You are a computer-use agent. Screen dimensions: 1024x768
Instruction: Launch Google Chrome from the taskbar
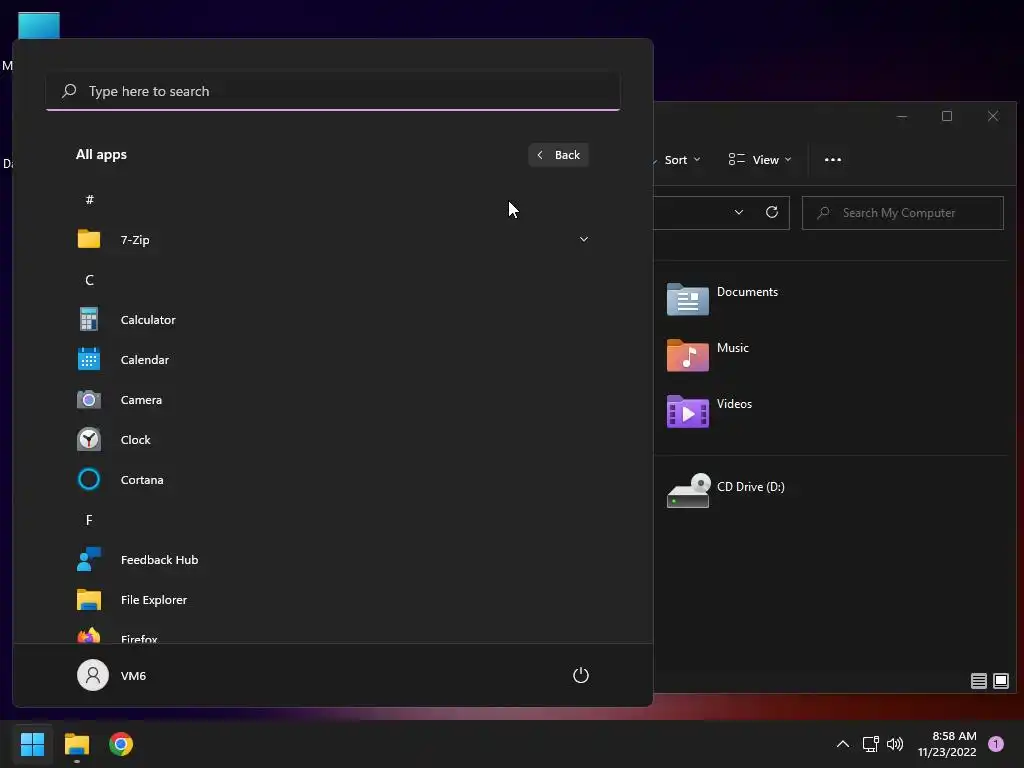click(x=121, y=744)
